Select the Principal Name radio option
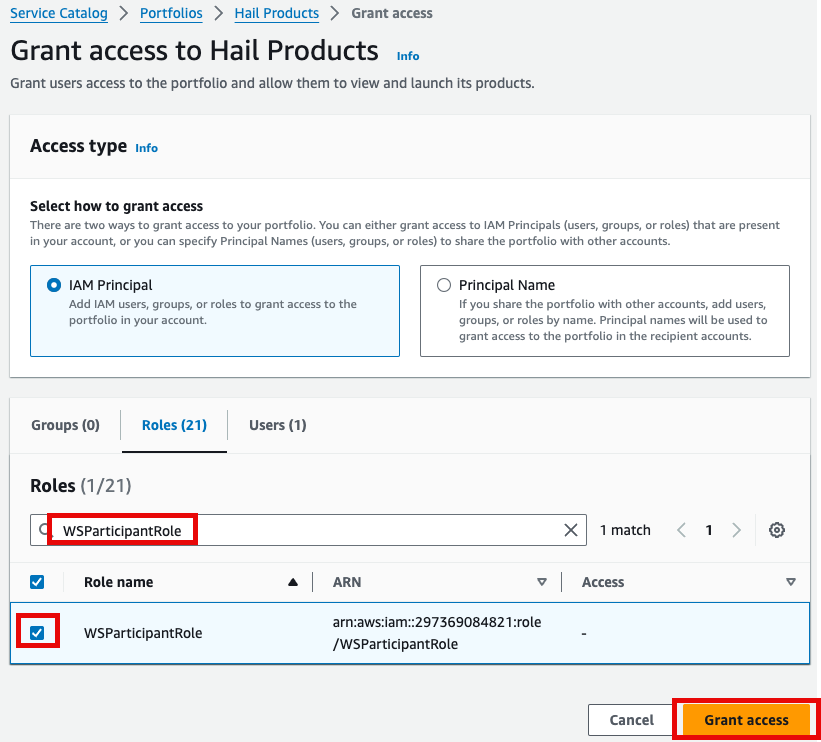Image resolution: width=821 pixels, height=742 pixels. [444, 285]
